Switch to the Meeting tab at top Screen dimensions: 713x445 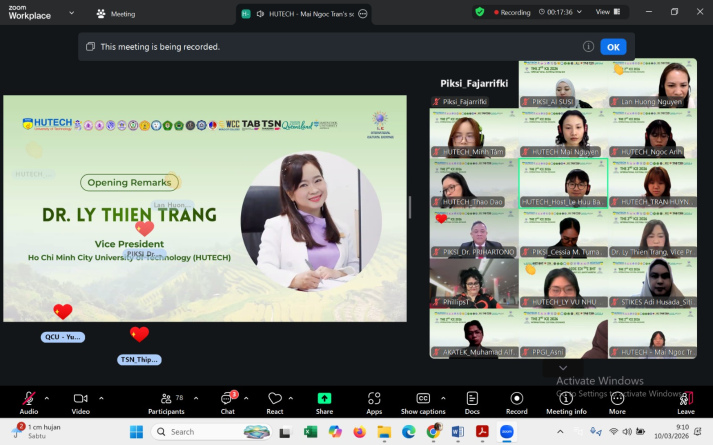(x=115, y=14)
